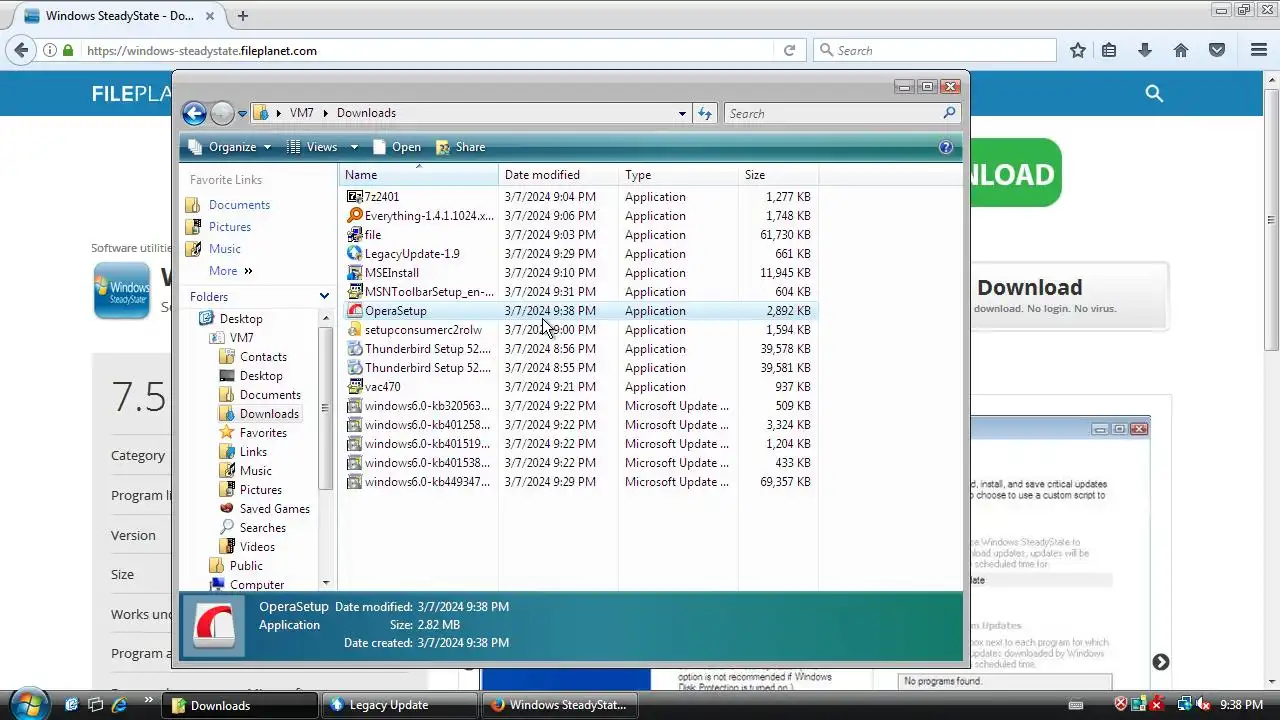Select the LegacyUpdate-1.9 file icon

click(355, 254)
